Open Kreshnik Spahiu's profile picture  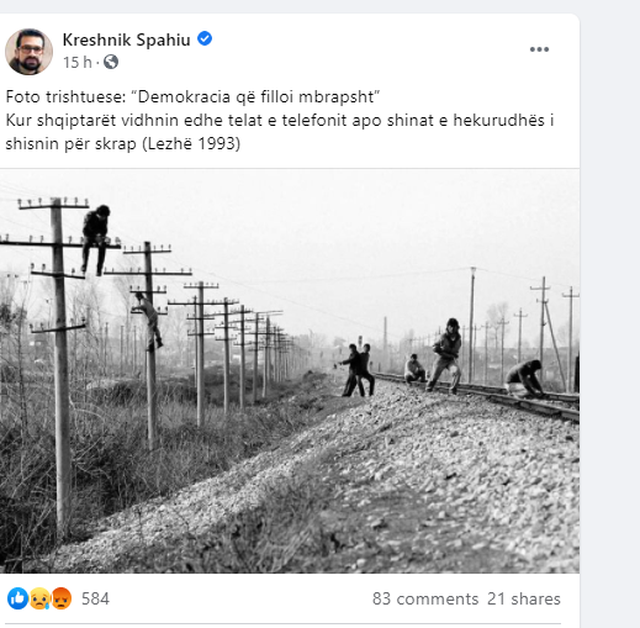click(x=29, y=52)
